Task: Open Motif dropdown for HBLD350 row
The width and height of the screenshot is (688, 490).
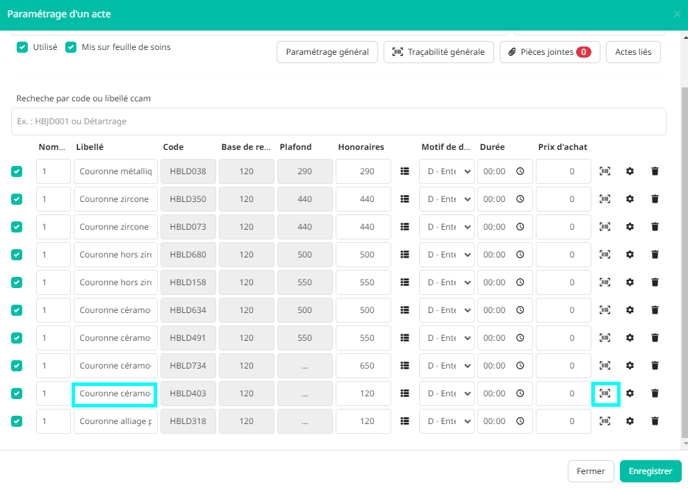Action: click(x=447, y=199)
